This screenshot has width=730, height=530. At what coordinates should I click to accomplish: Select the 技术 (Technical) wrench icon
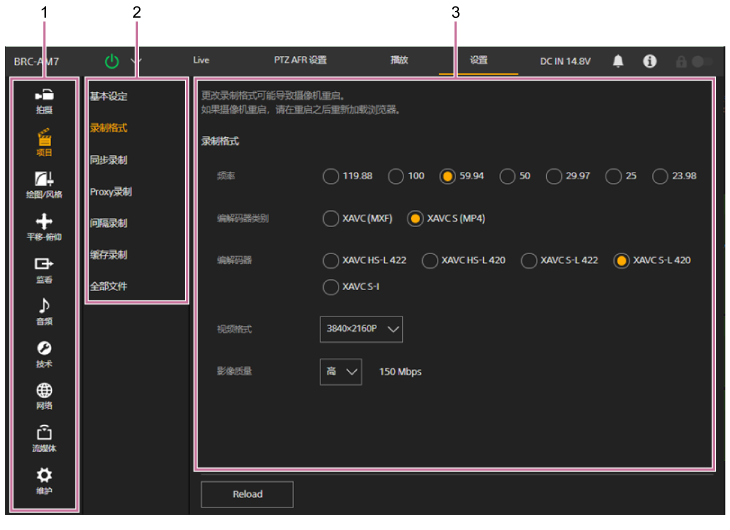(44, 352)
